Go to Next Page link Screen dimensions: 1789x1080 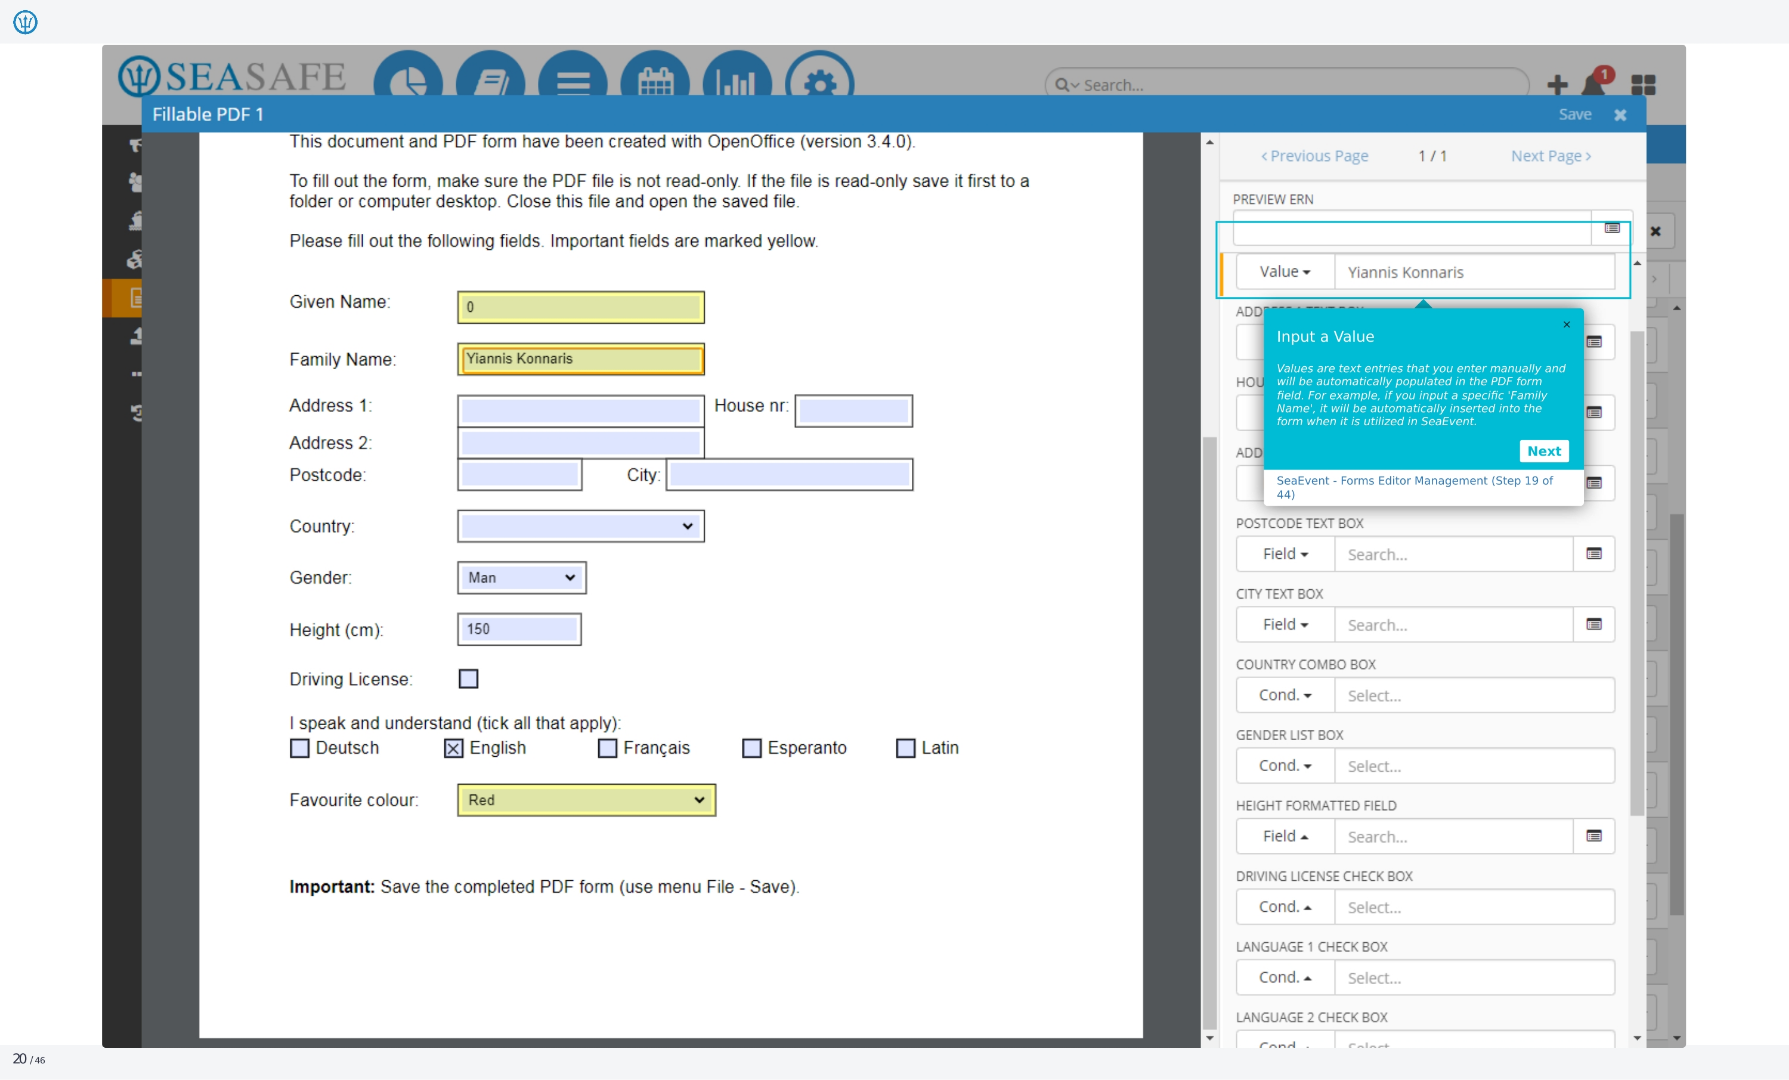(x=1551, y=156)
